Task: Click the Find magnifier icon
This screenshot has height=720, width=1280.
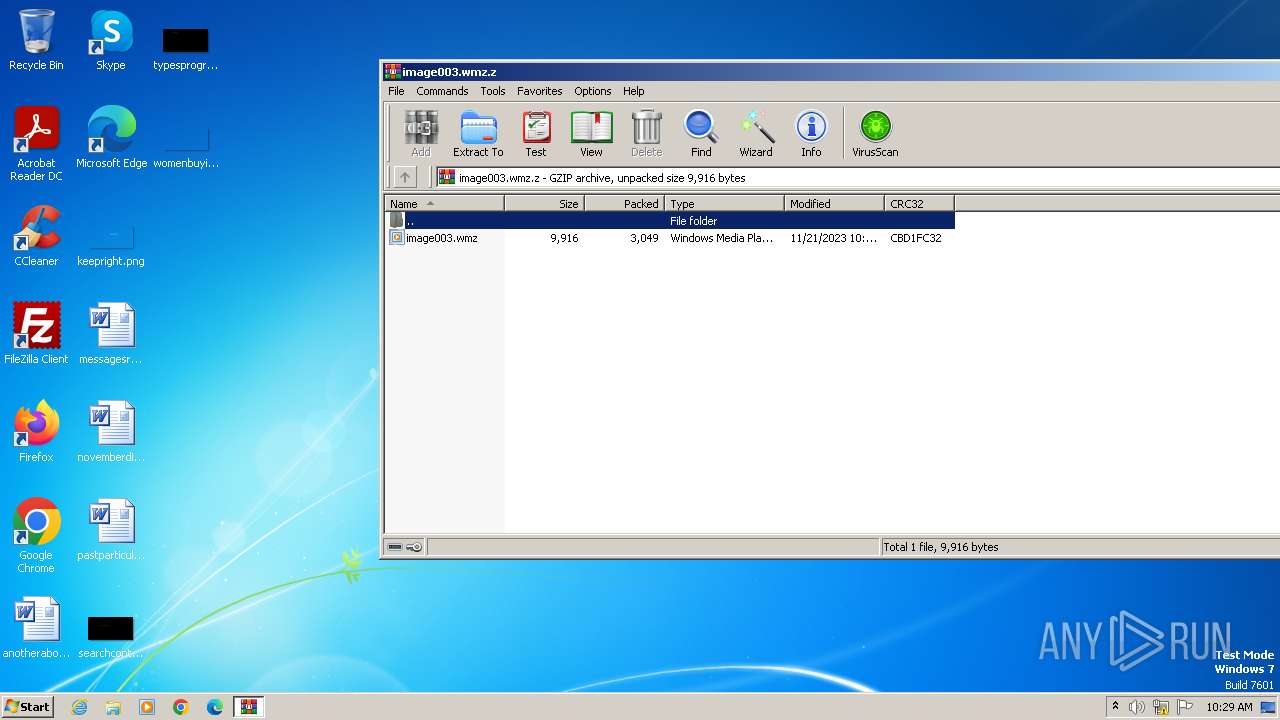Action: tap(701, 134)
